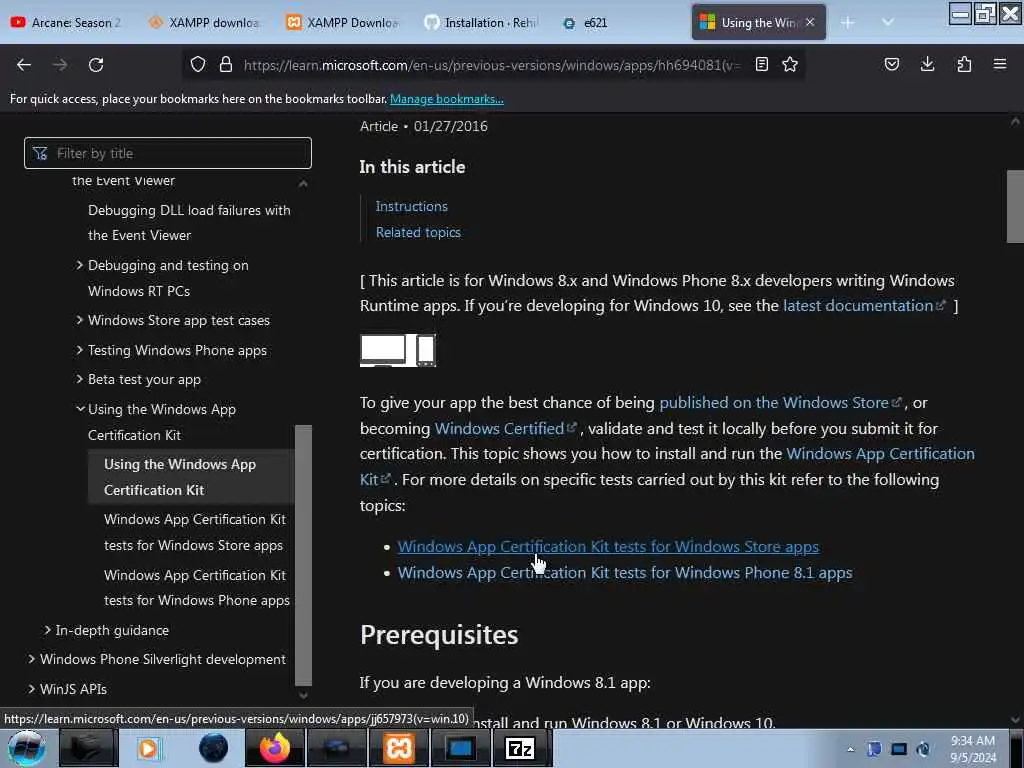Image resolution: width=1024 pixels, height=768 pixels.
Task: View site security padlock info
Action: click(x=226, y=65)
